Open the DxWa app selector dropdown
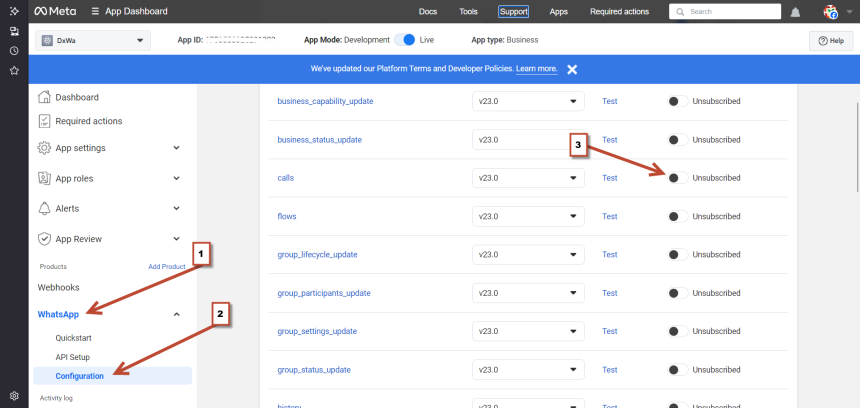The height and width of the screenshot is (408, 860). point(93,40)
